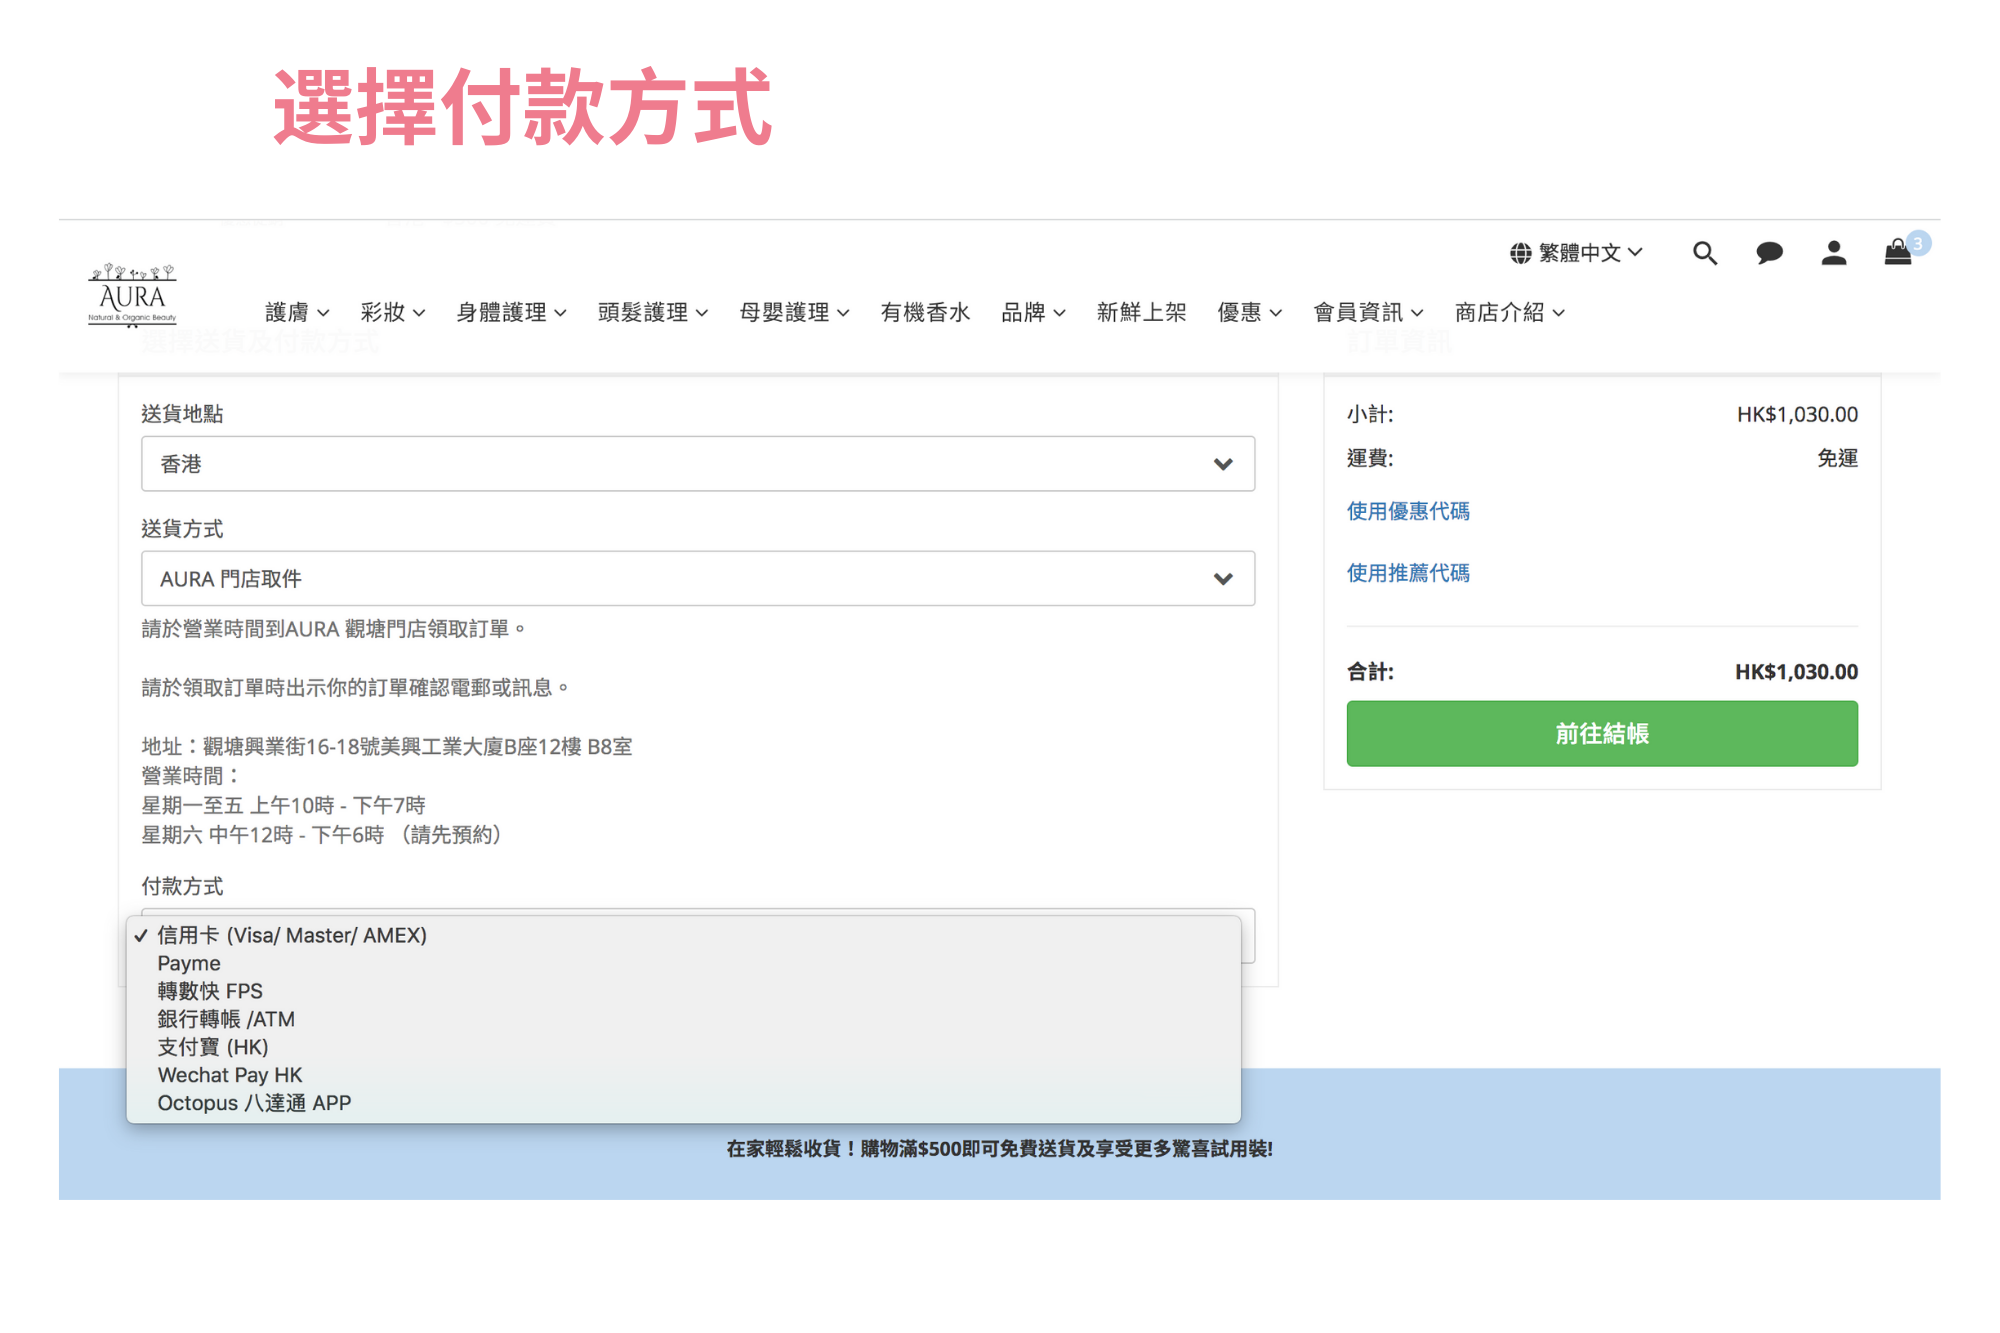
Task: Expand the 送貨方式 AURA 門店取件 dropdown
Action: (697, 579)
